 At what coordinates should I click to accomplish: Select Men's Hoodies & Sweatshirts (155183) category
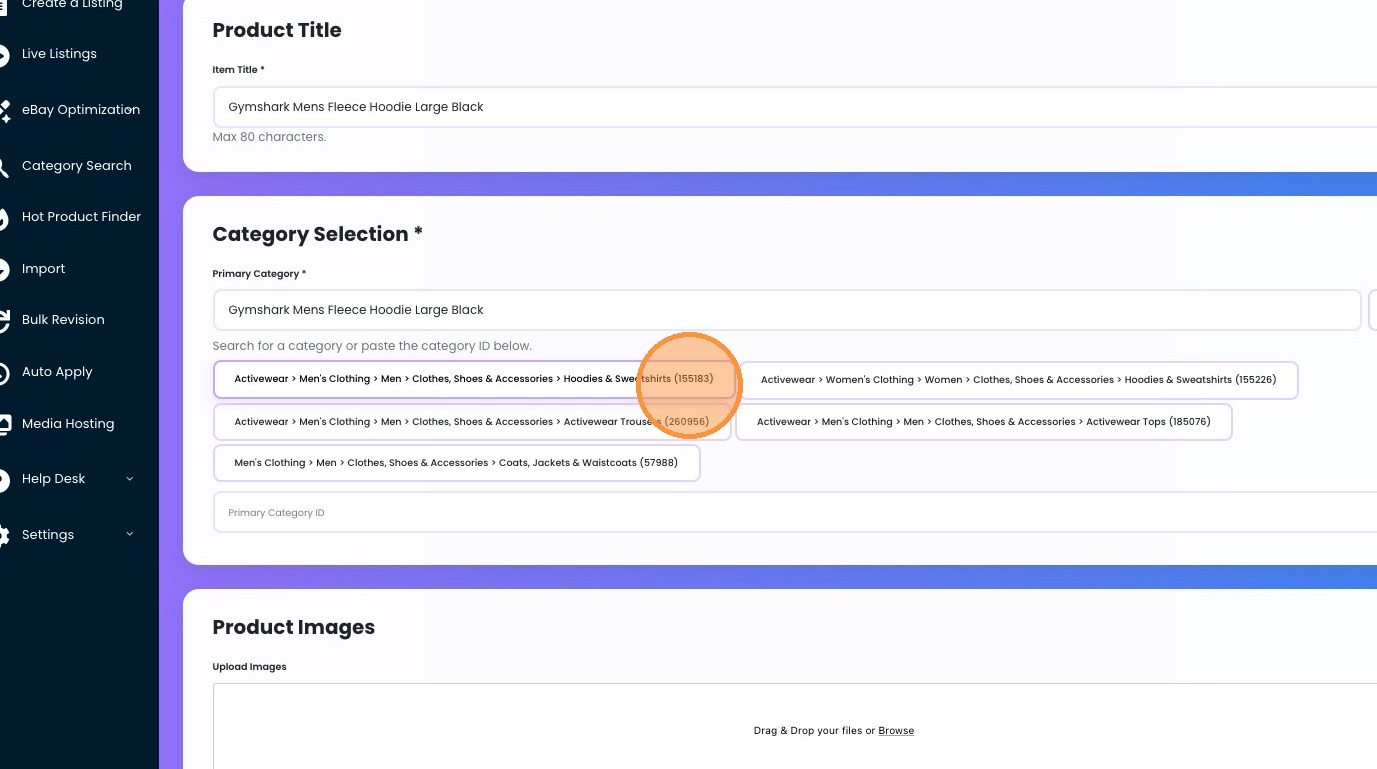(x=473, y=380)
